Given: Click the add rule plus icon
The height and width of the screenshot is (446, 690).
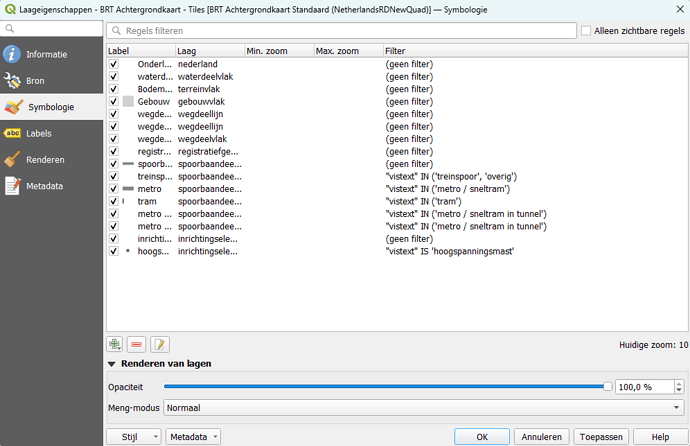Looking at the screenshot, I should point(115,344).
